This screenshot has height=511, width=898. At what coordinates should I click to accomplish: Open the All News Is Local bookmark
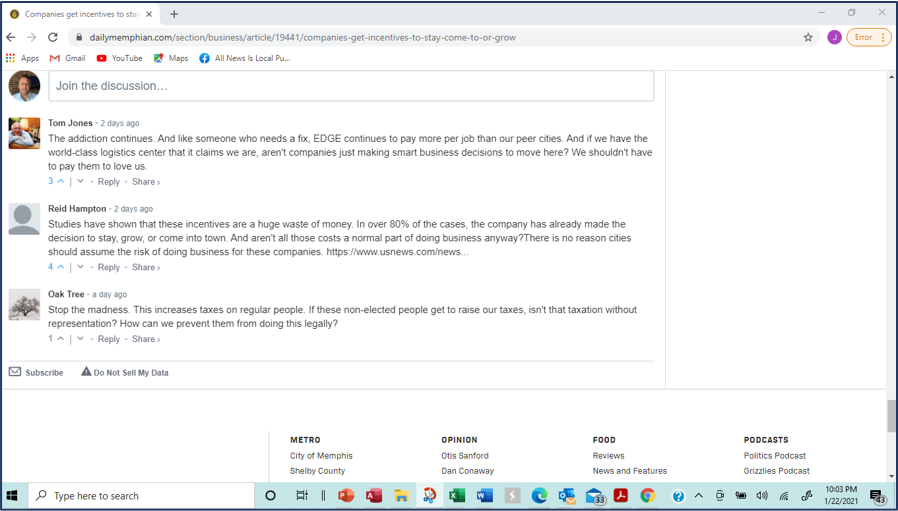point(245,58)
